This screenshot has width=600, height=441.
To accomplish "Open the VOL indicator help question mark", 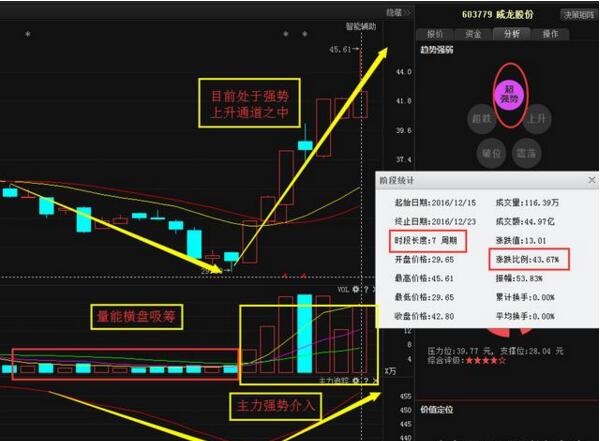I will (366, 289).
